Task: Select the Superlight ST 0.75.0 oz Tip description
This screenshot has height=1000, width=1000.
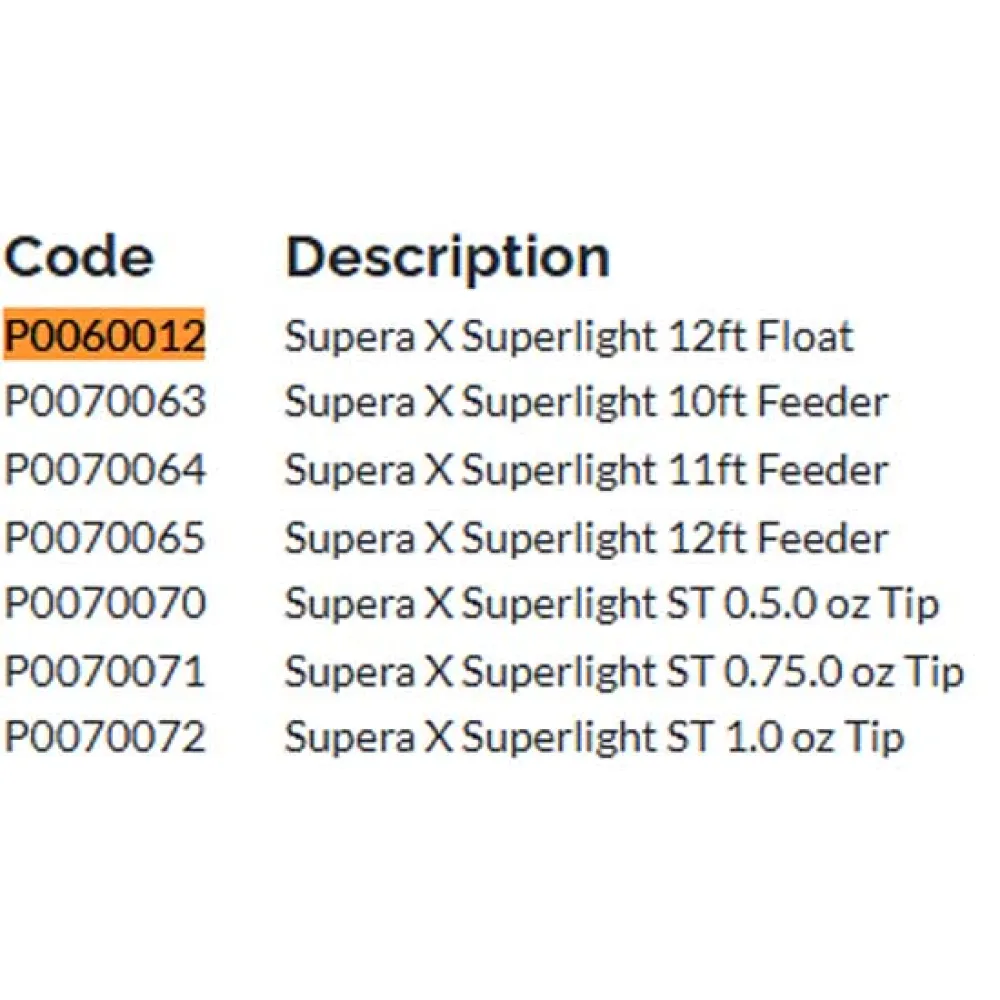Action: 624,671
